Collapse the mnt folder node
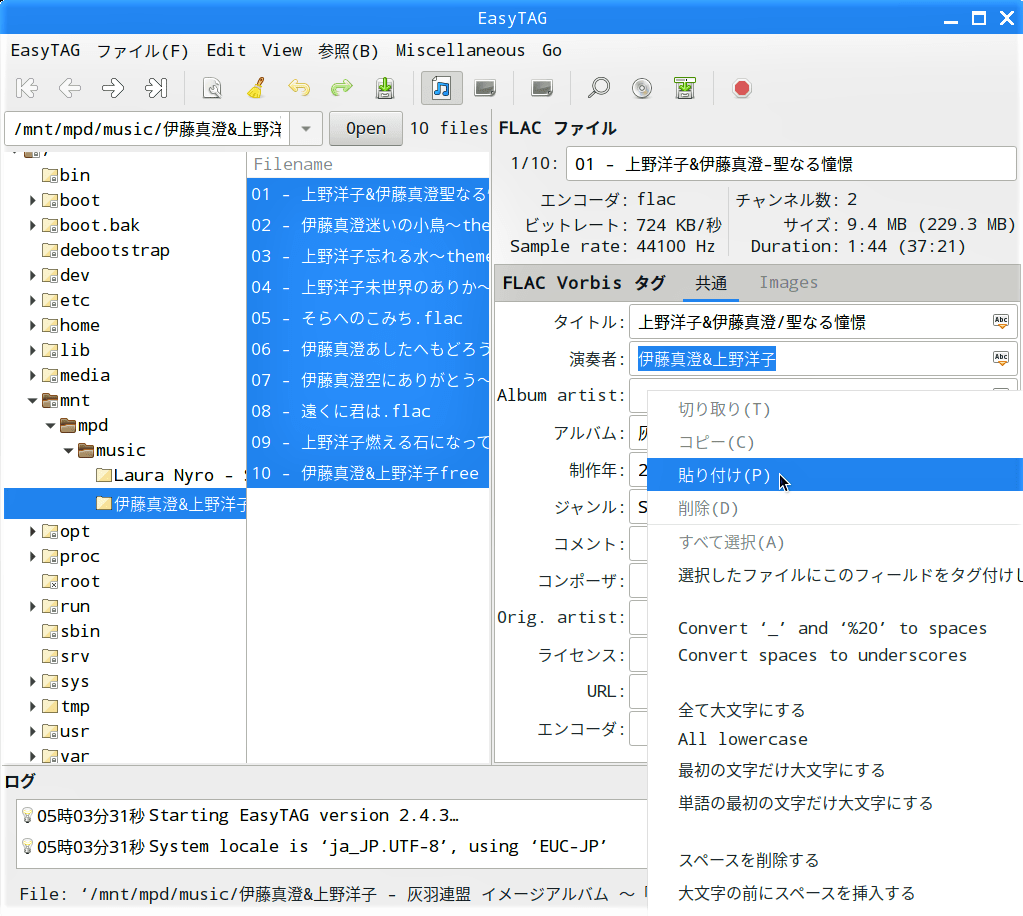The height and width of the screenshot is (916, 1023). pyautogui.click(x=32, y=401)
